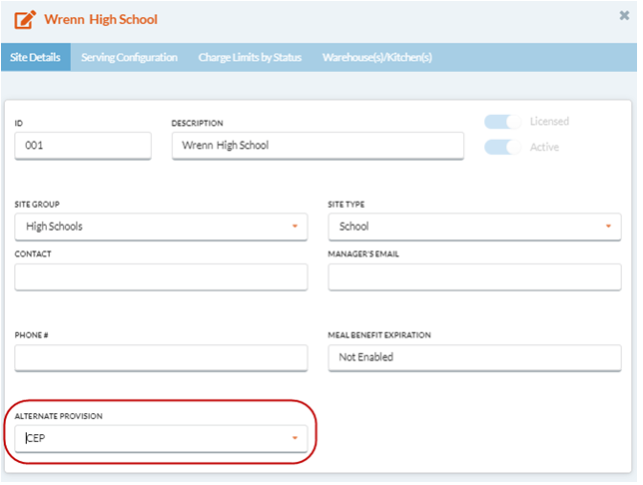
Task: Click the Description field with Wrenn High School
Action: [318, 146]
